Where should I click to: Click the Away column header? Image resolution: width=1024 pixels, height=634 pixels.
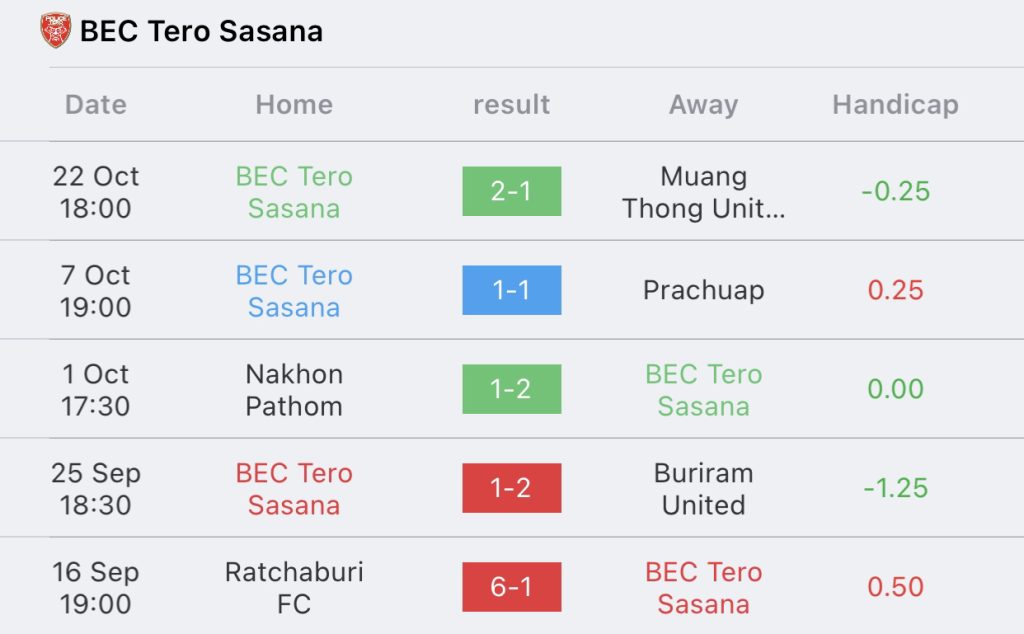tap(703, 104)
